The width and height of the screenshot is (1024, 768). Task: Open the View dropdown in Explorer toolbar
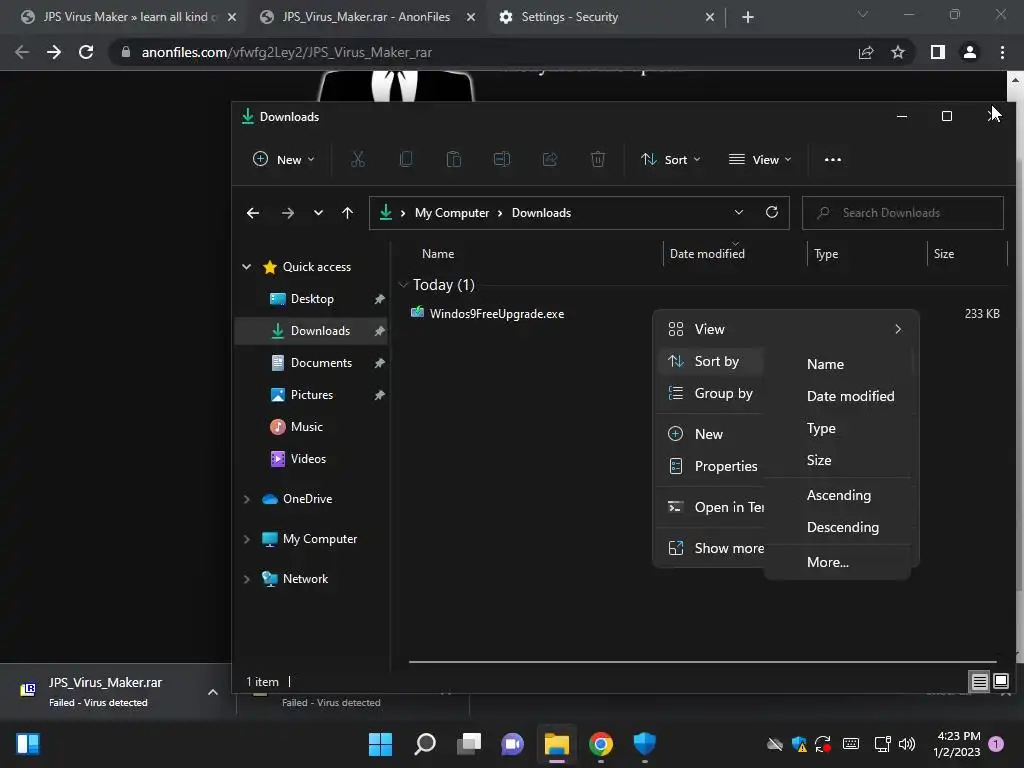click(760, 159)
